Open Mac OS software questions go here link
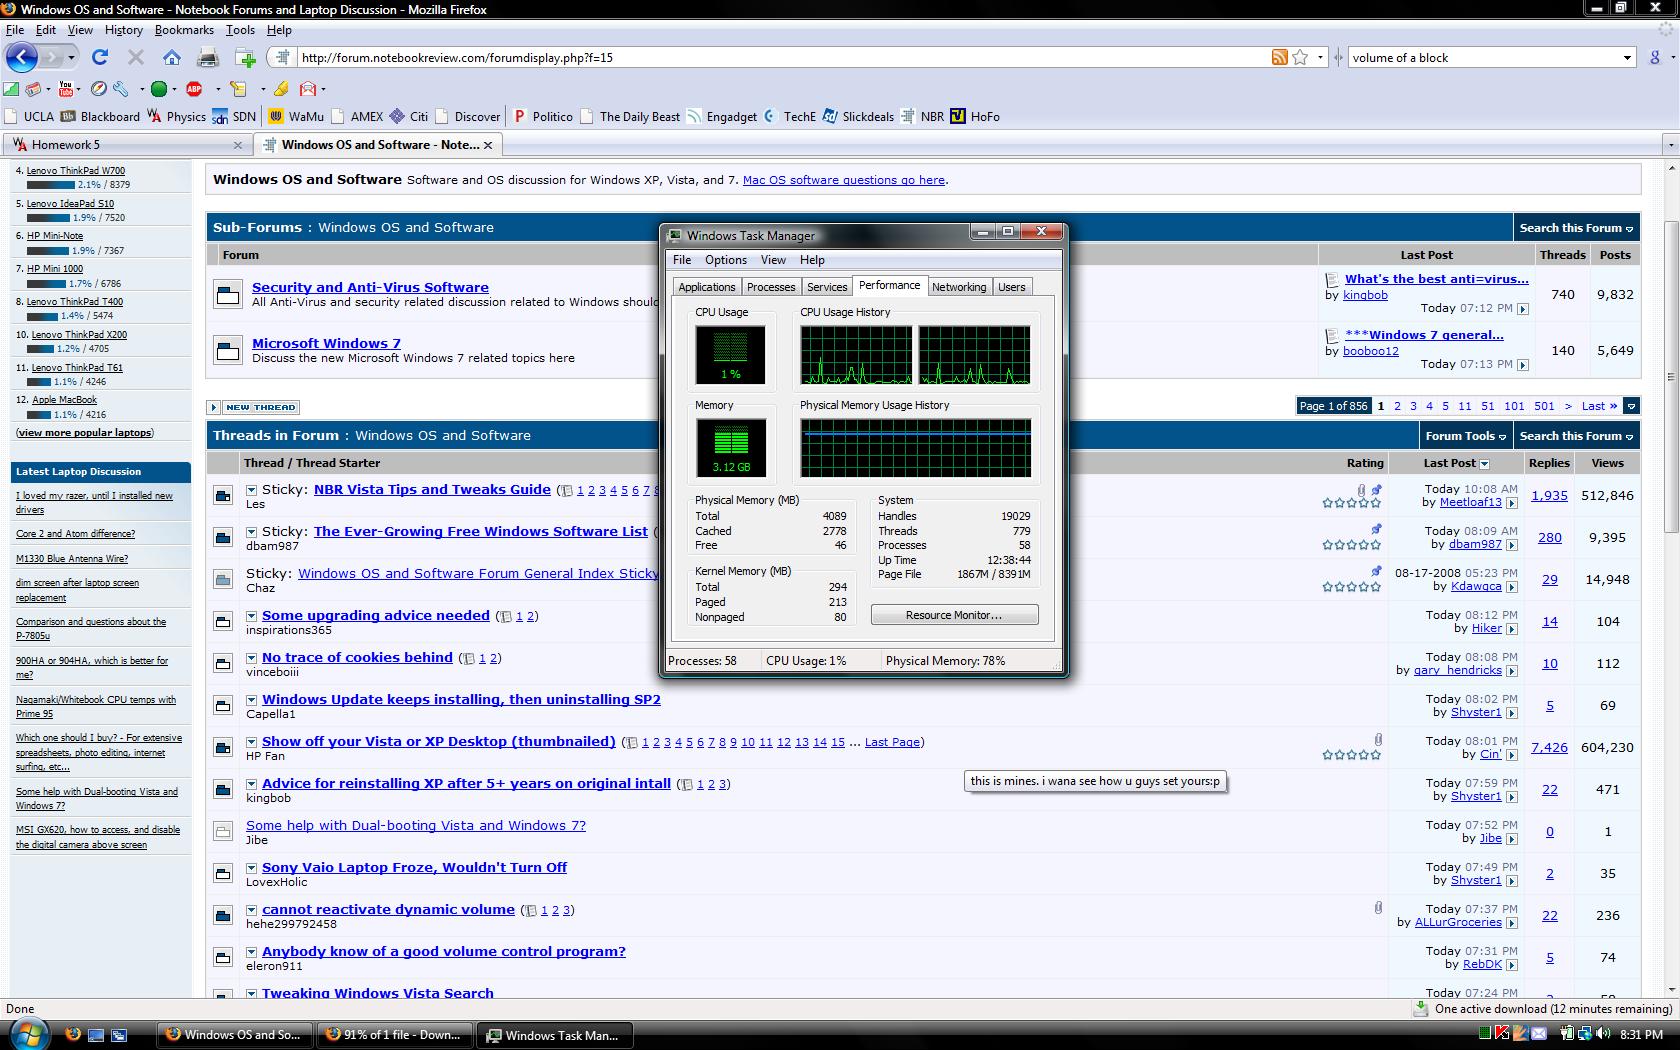 click(844, 180)
